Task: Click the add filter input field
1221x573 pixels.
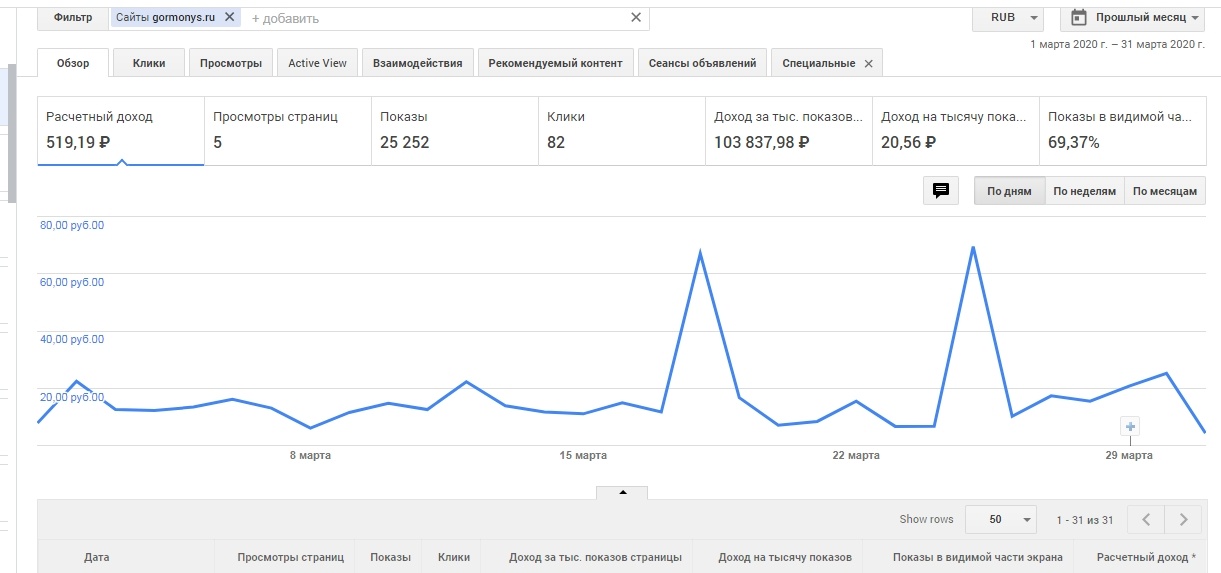Action: [x=430, y=18]
